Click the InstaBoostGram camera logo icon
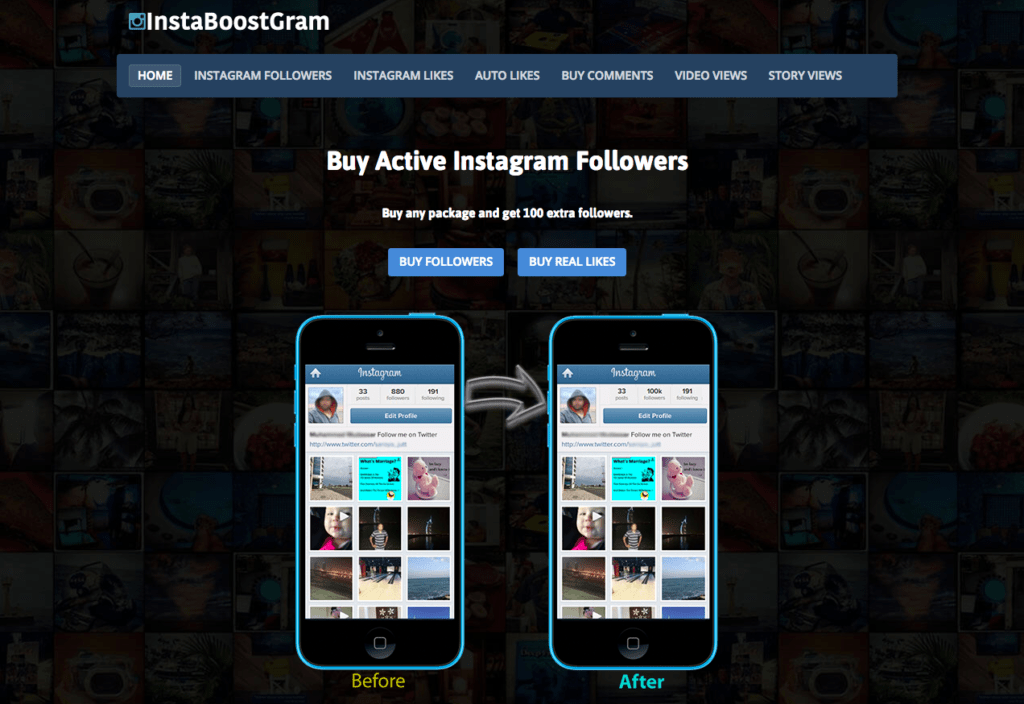Image resolution: width=1024 pixels, height=704 pixels. click(137, 22)
